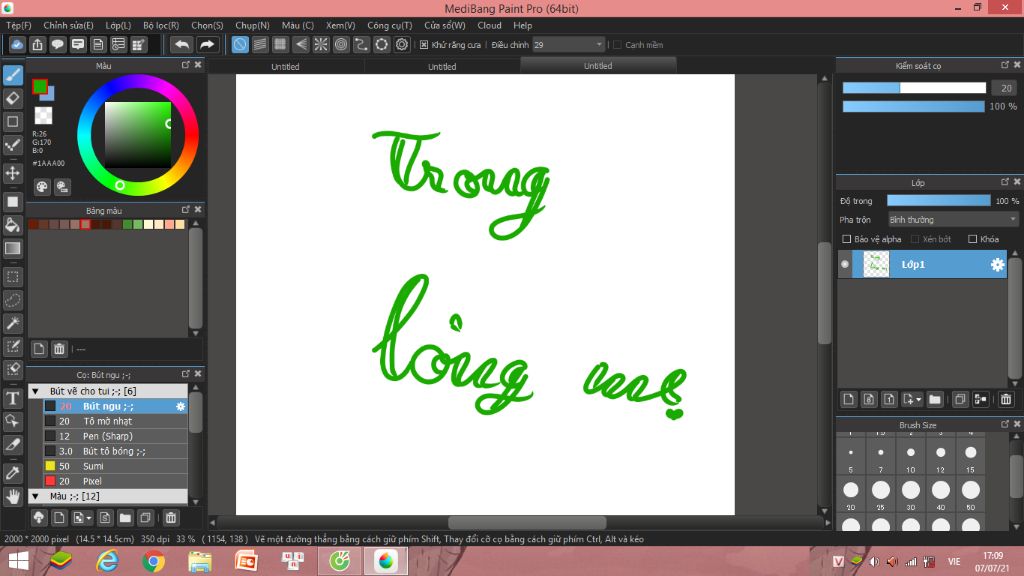
Task: Select the Text tool
Action: (x=12, y=398)
